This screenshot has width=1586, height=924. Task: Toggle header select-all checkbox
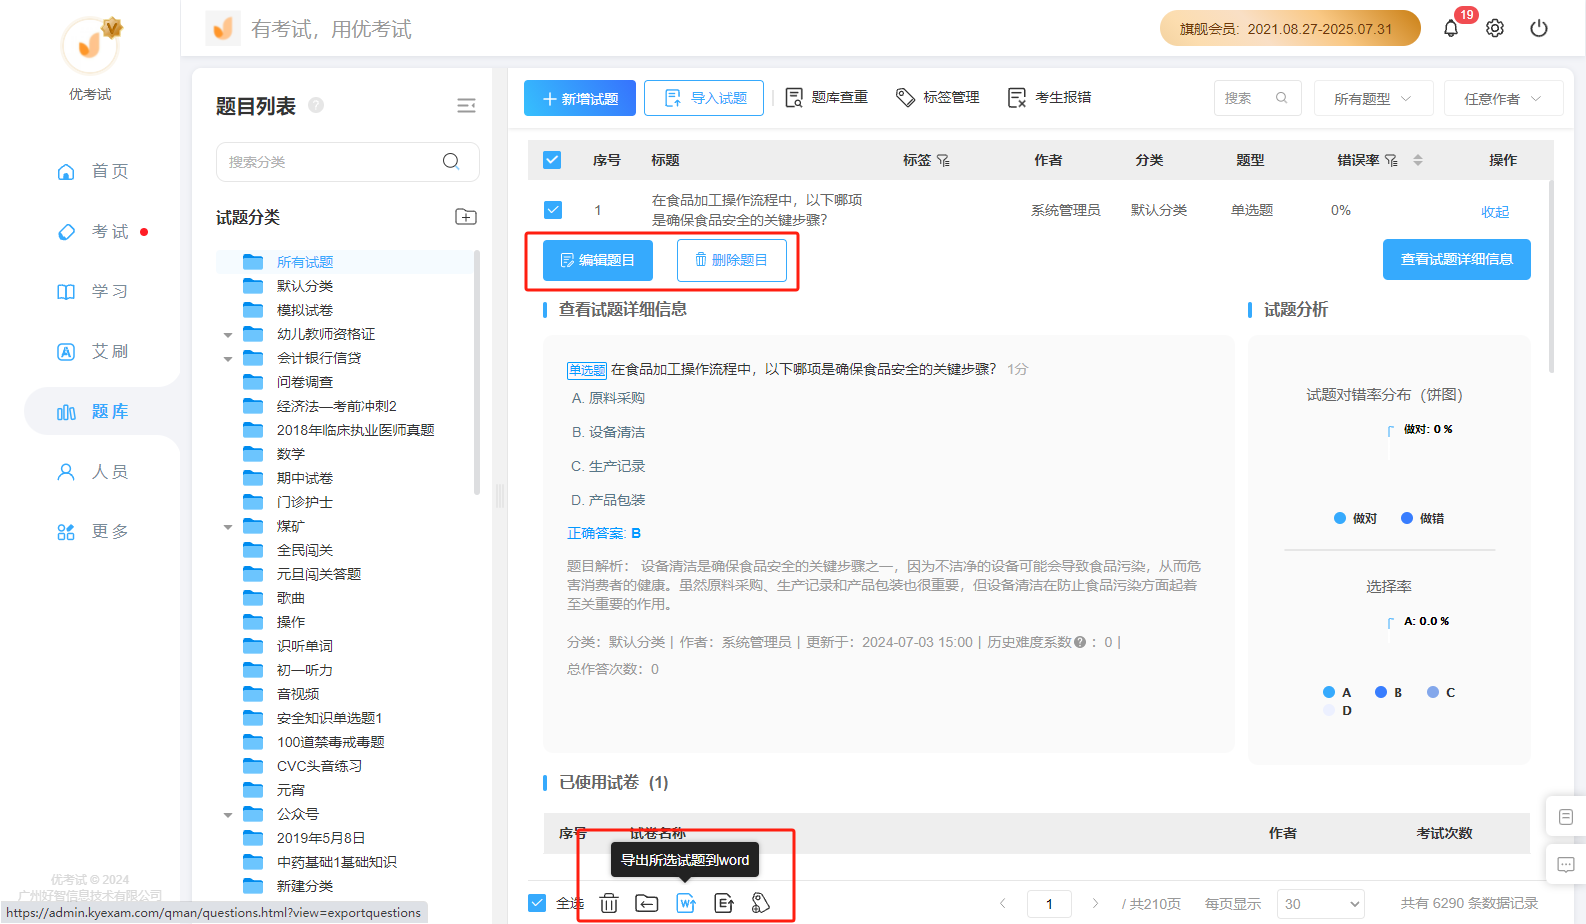coord(552,160)
